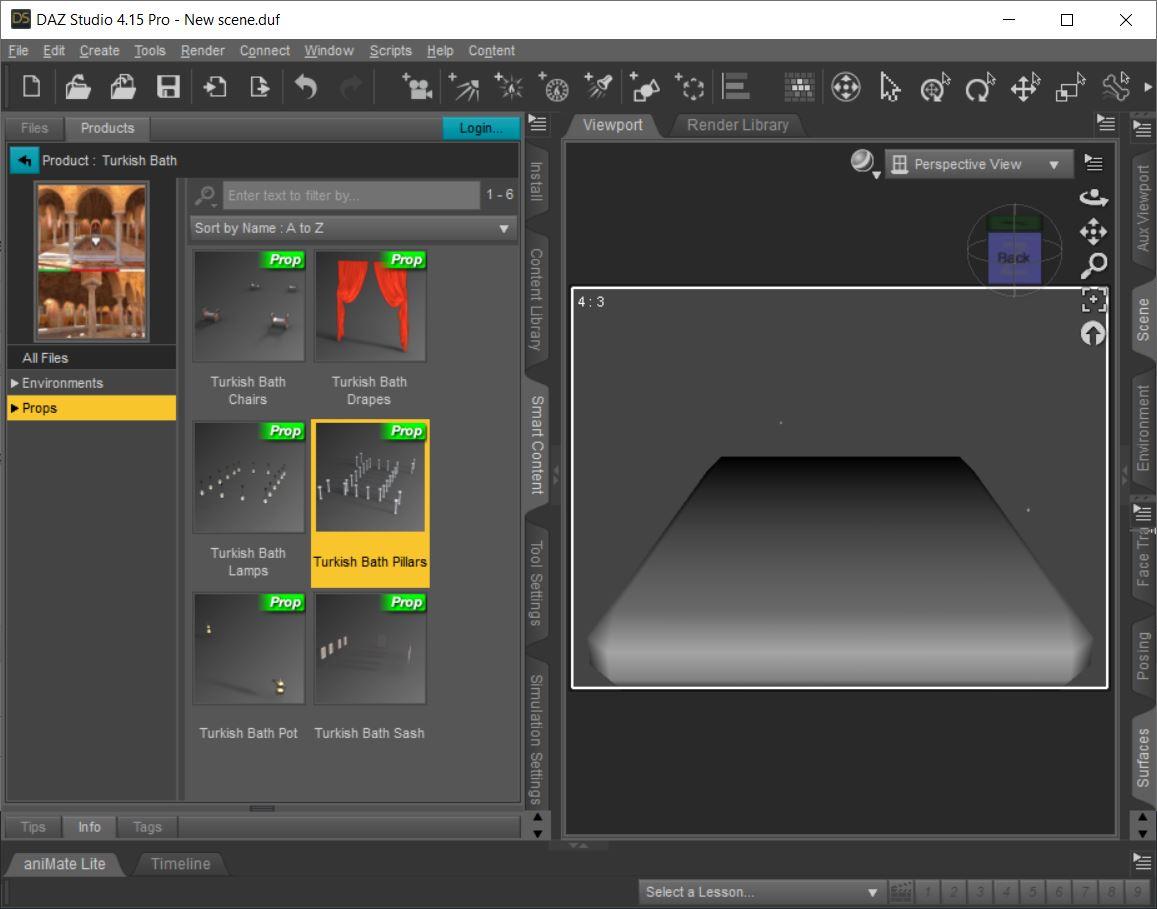Viewport: 1157px width, 909px height.
Task: Create a new spotlight
Action: pos(599,87)
